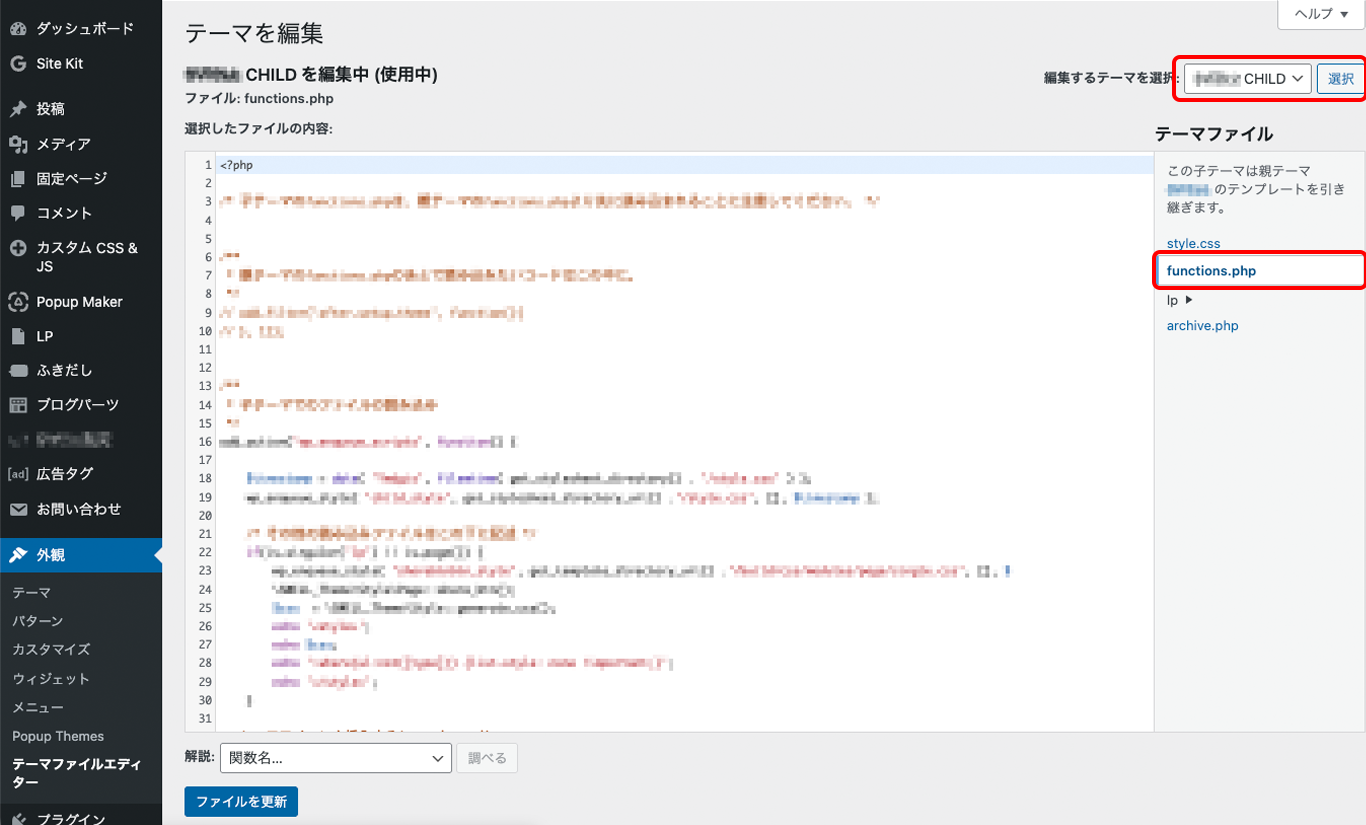Click the Dashboard gauge icon
Screen dimensions: 1366x825
click(18, 29)
